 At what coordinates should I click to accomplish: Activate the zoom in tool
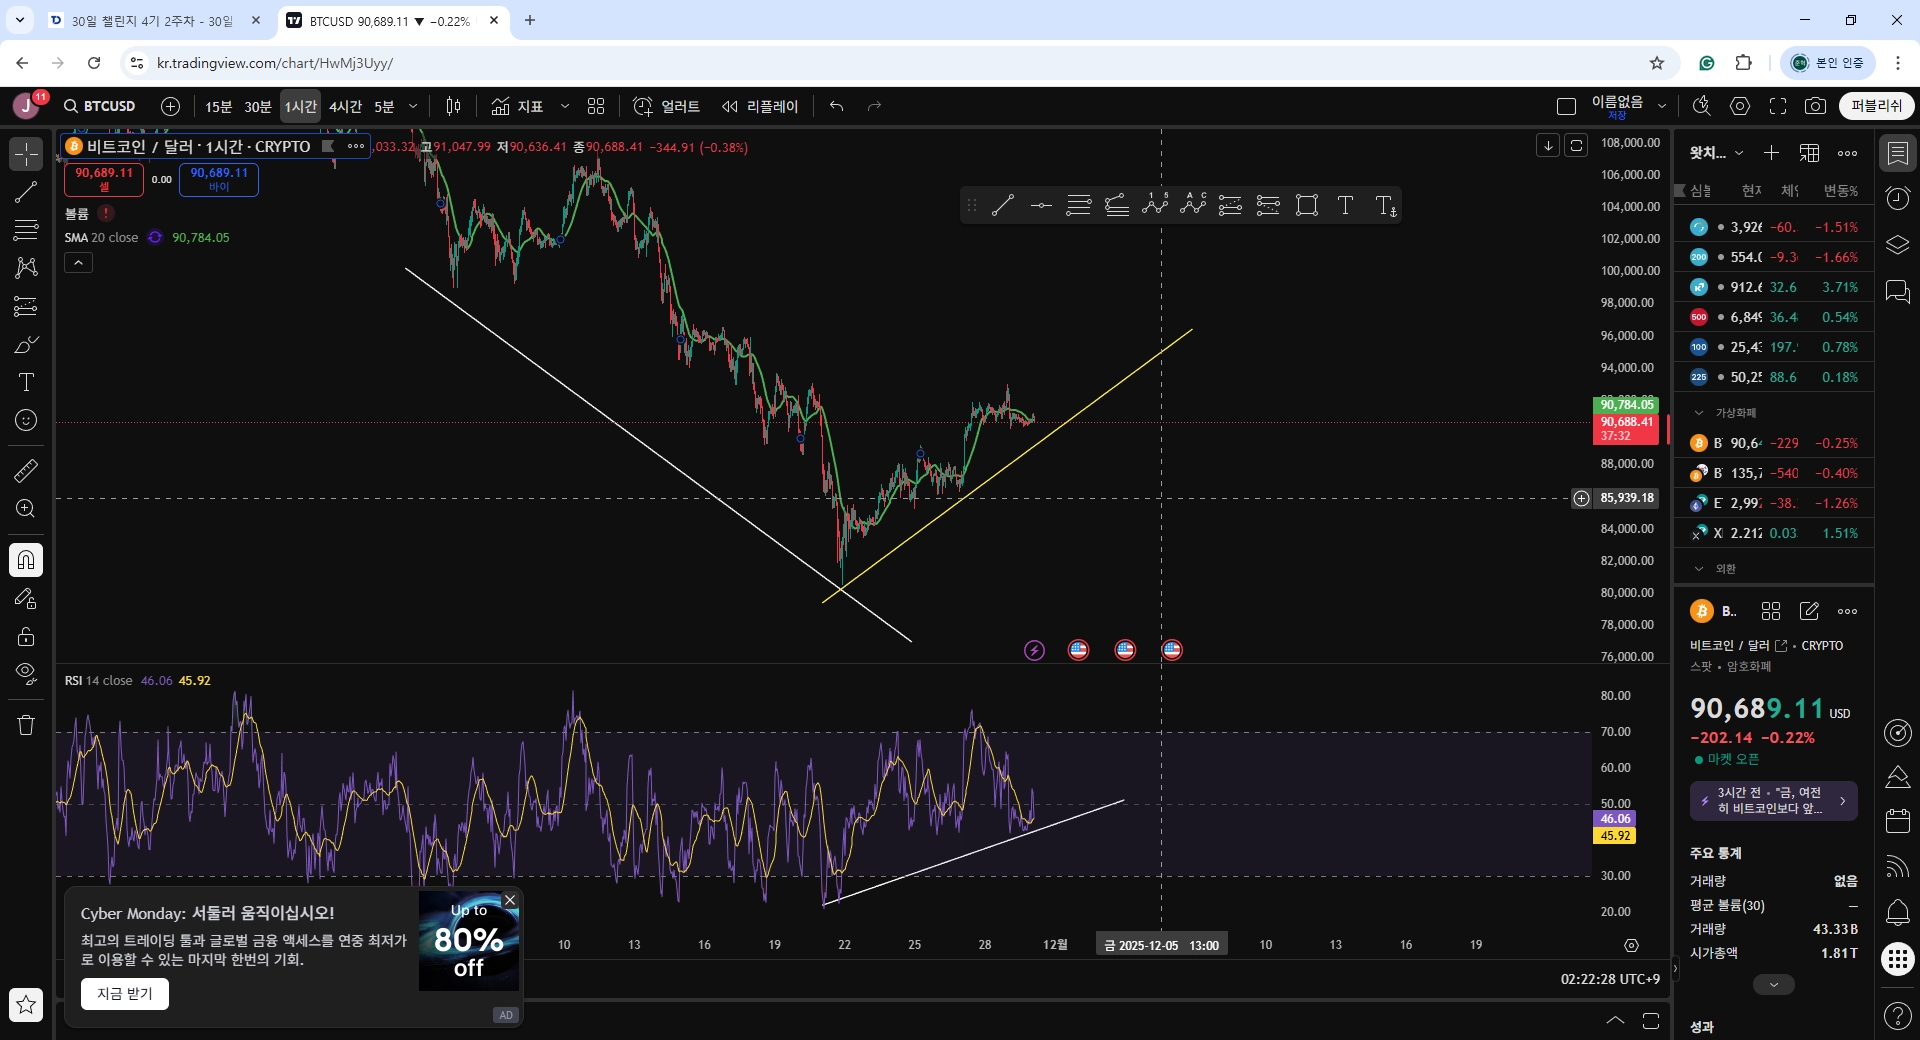(26, 509)
